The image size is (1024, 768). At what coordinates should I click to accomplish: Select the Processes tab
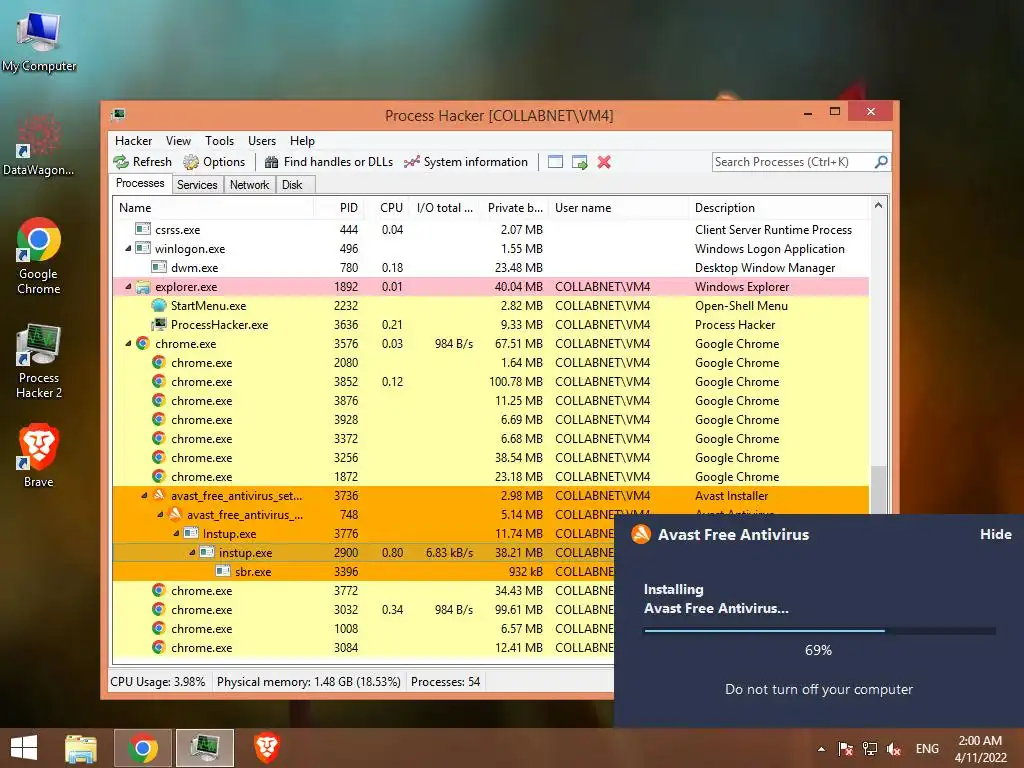pyautogui.click(x=140, y=184)
